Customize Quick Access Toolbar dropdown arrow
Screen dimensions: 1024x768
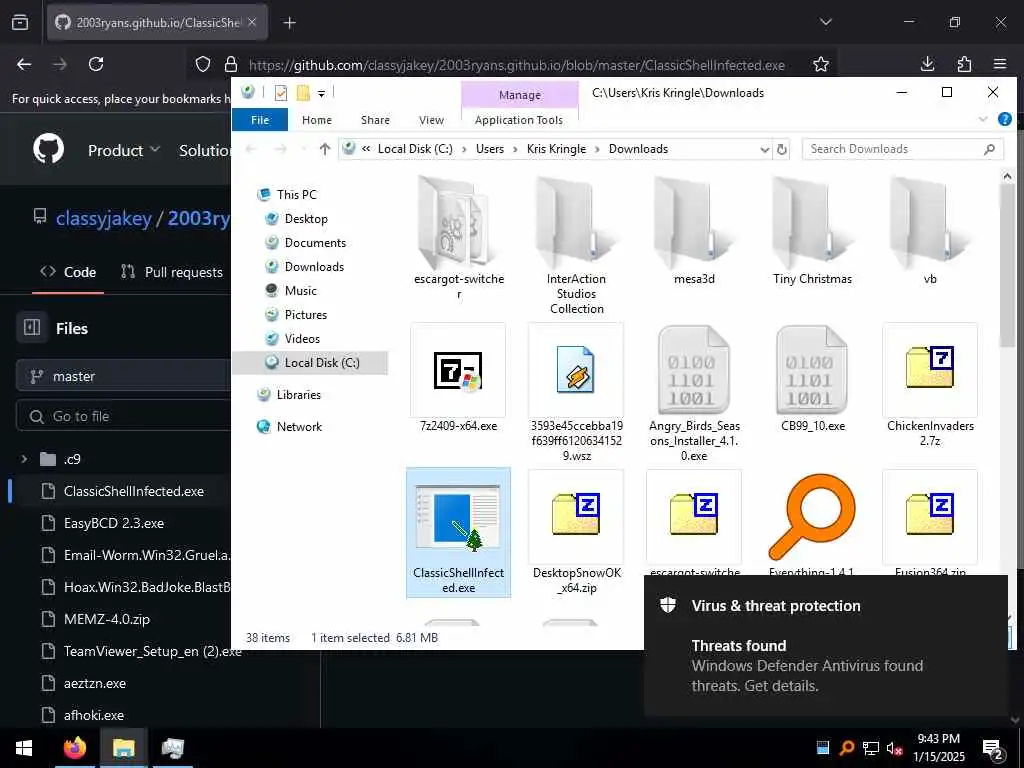(x=321, y=94)
